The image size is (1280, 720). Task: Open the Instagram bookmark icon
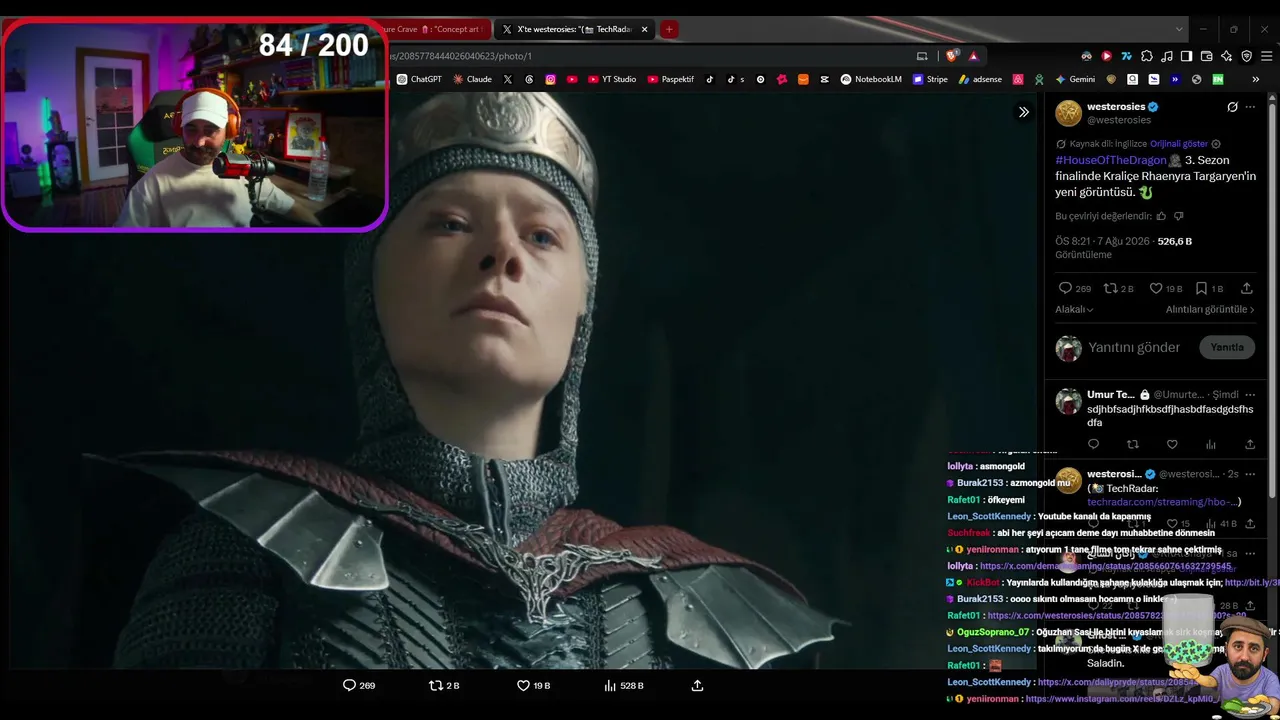click(550, 79)
